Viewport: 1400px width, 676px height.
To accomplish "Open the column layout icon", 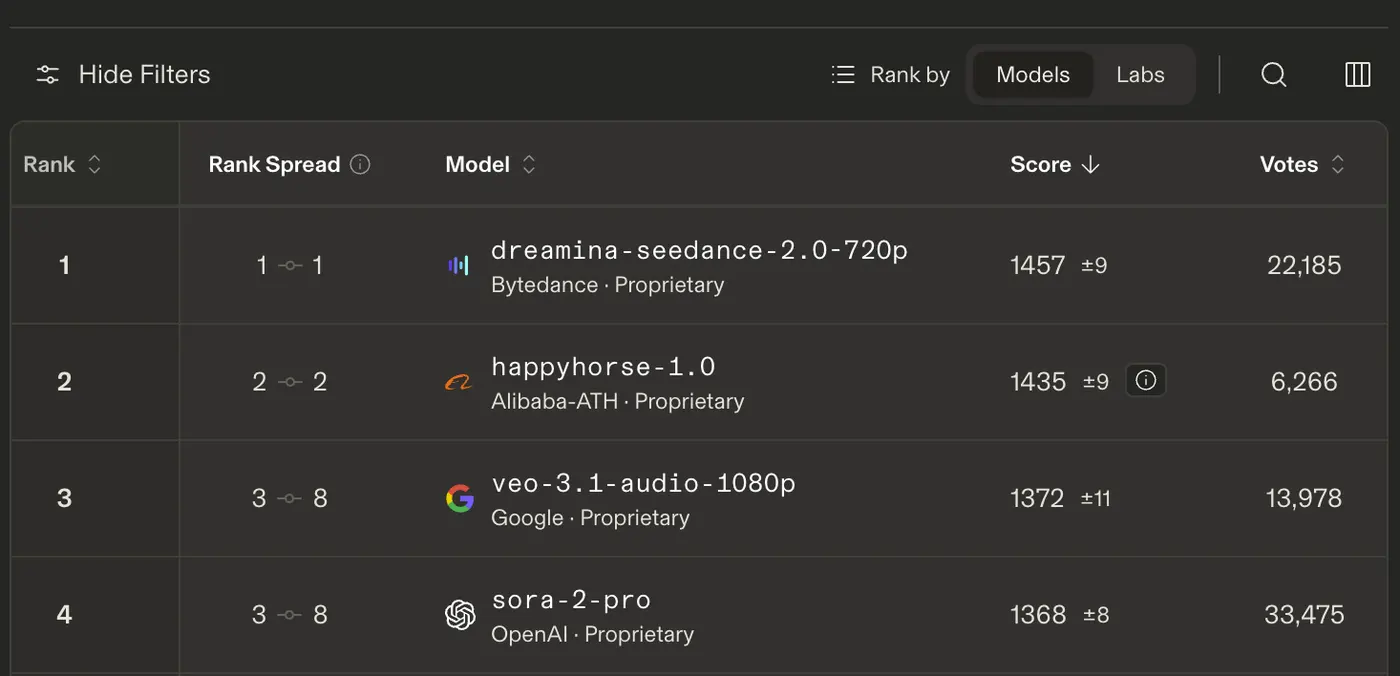I will pyautogui.click(x=1358, y=75).
